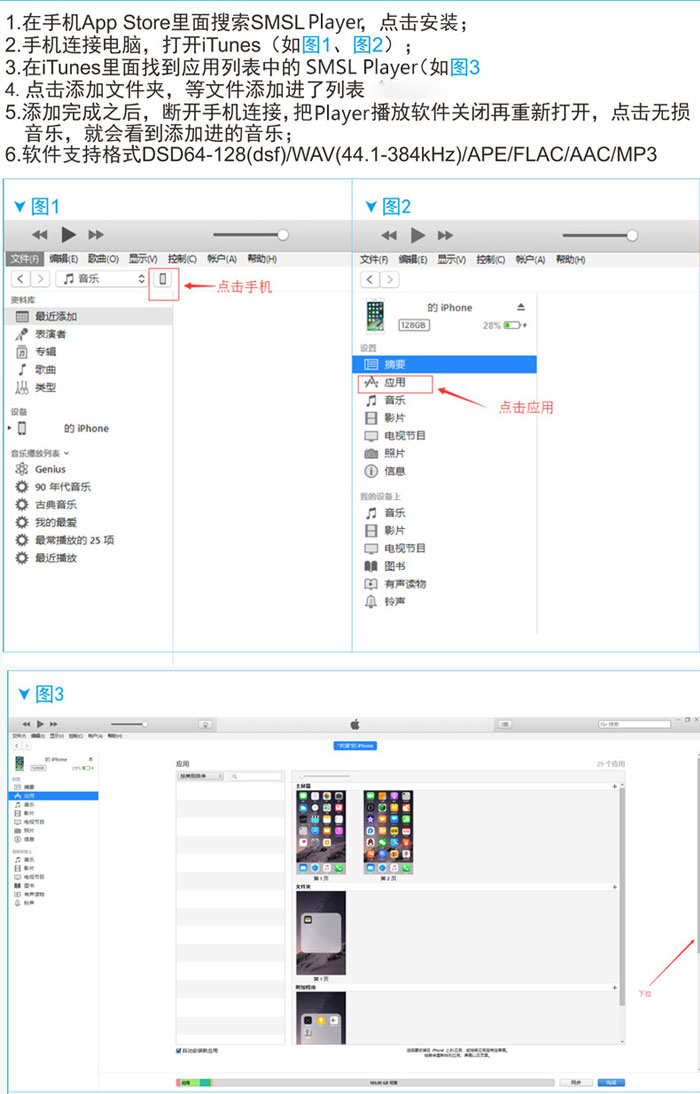Adjust the volume slider in Figure 1

[251, 234]
